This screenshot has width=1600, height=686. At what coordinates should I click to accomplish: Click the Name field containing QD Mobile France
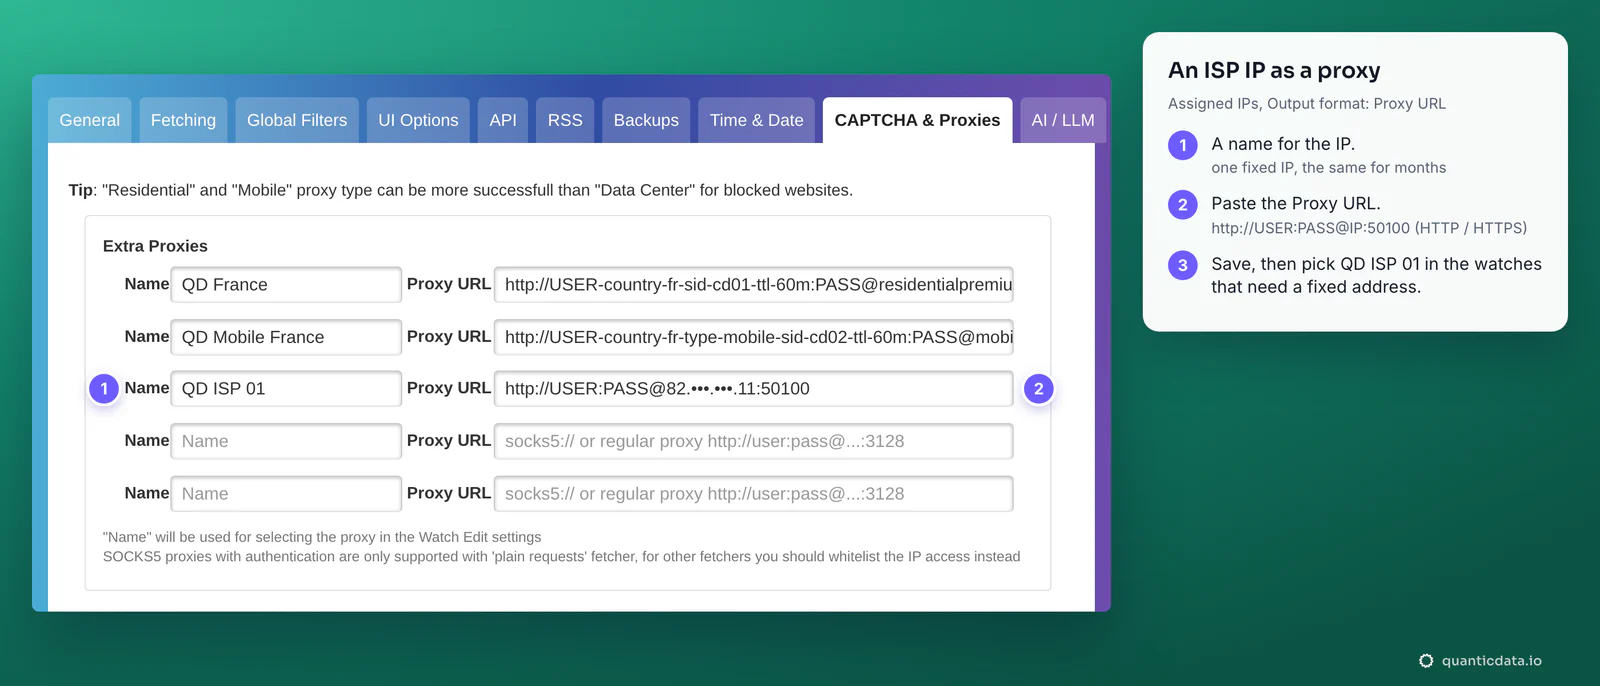pyautogui.click(x=286, y=337)
